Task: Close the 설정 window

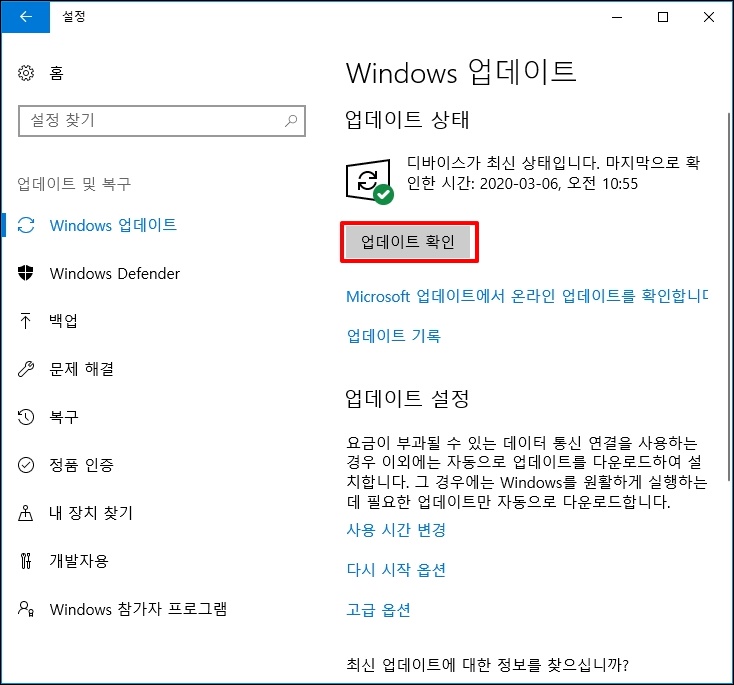Action: click(x=709, y=17)
